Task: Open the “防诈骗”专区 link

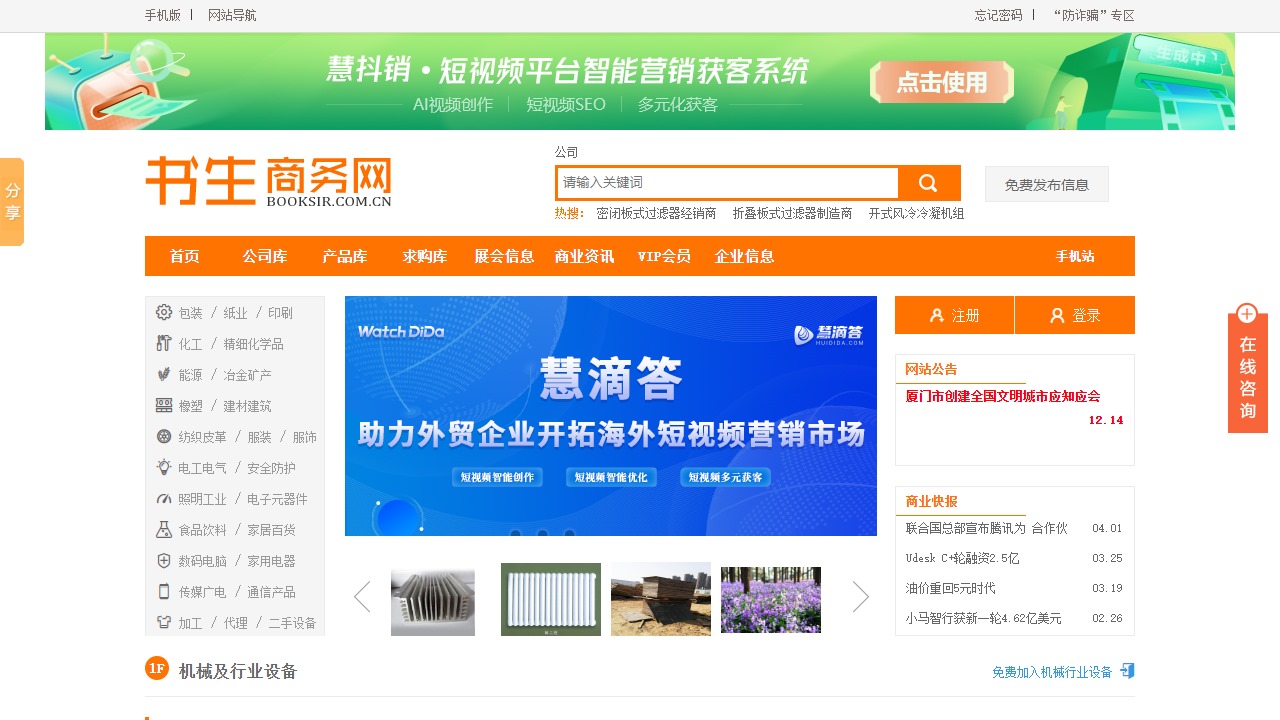Action: point(1094,15)
